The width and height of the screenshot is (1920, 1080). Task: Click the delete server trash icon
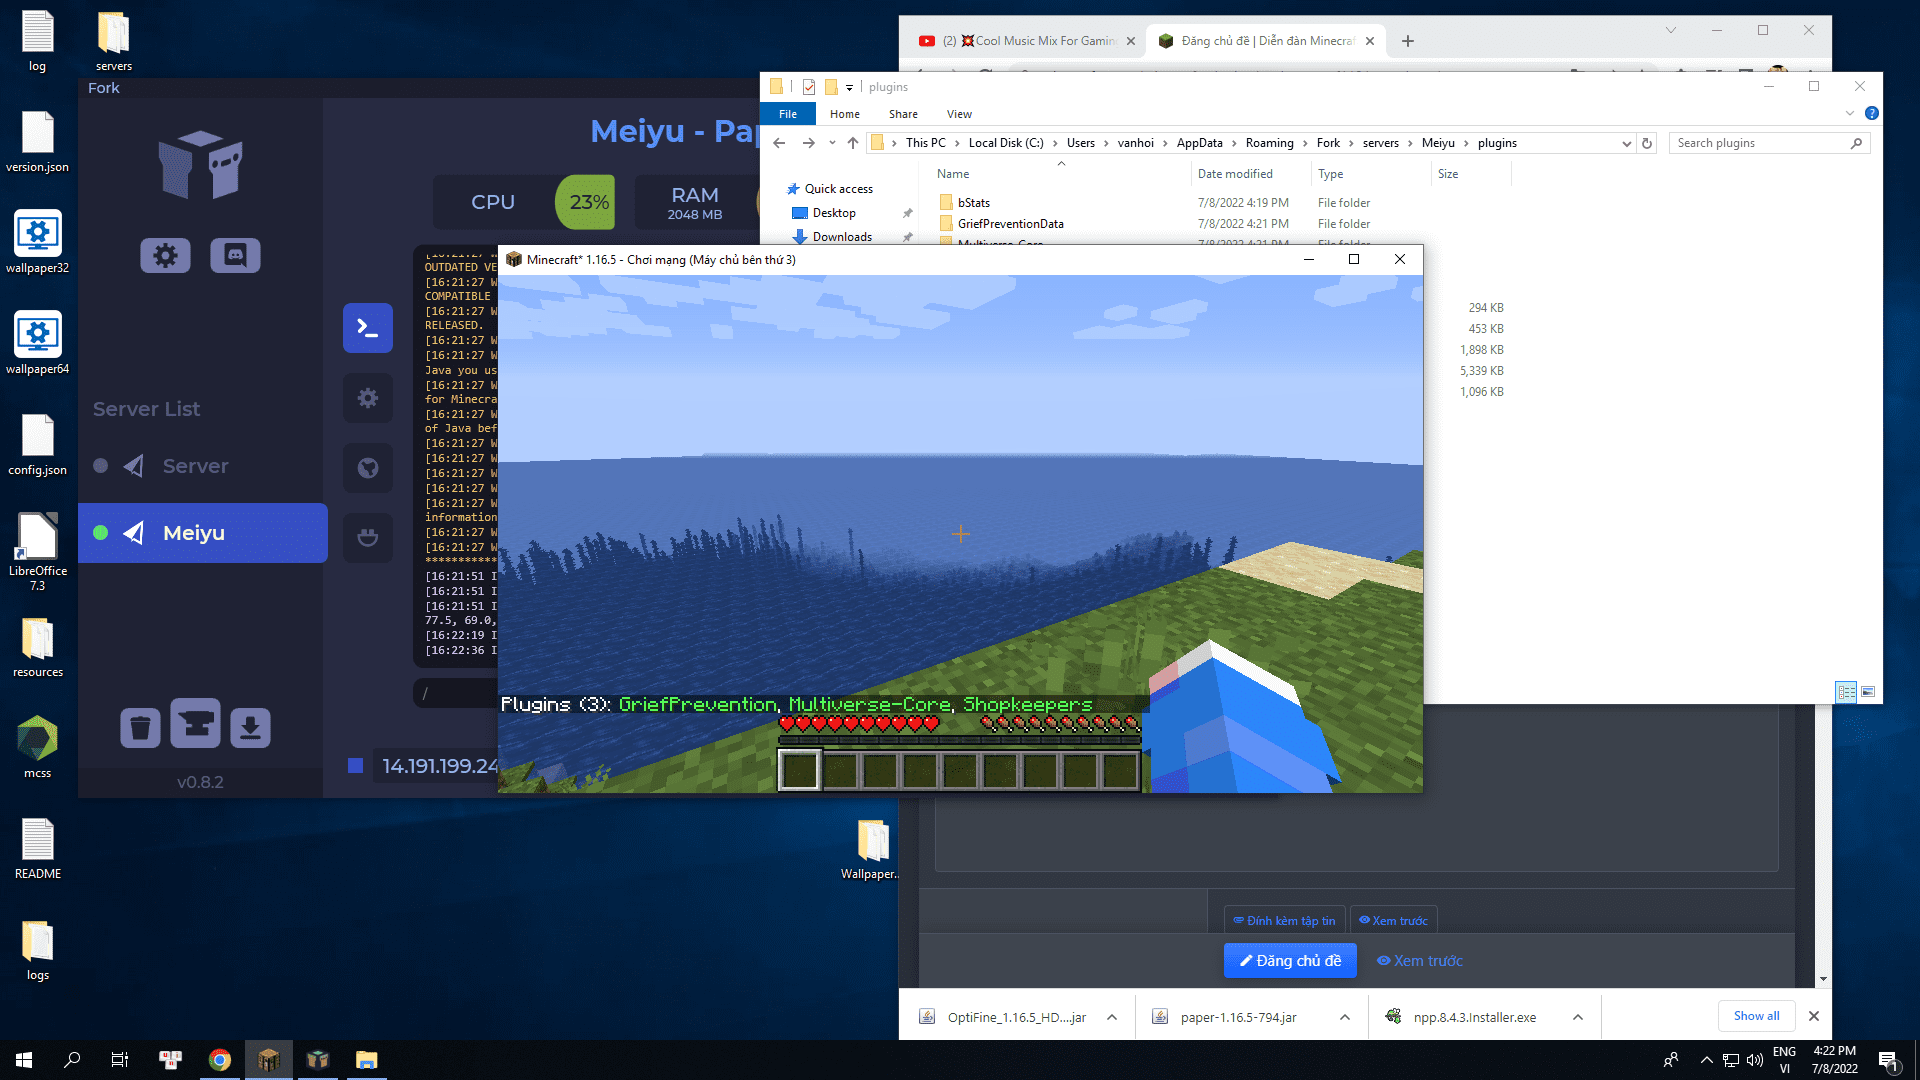click(x=140, y=727)
